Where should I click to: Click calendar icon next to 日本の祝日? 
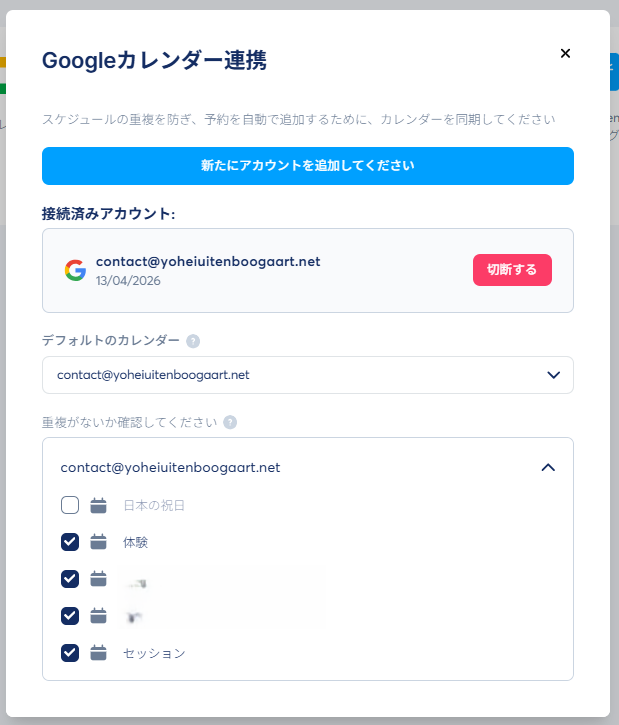coord(98,505)
